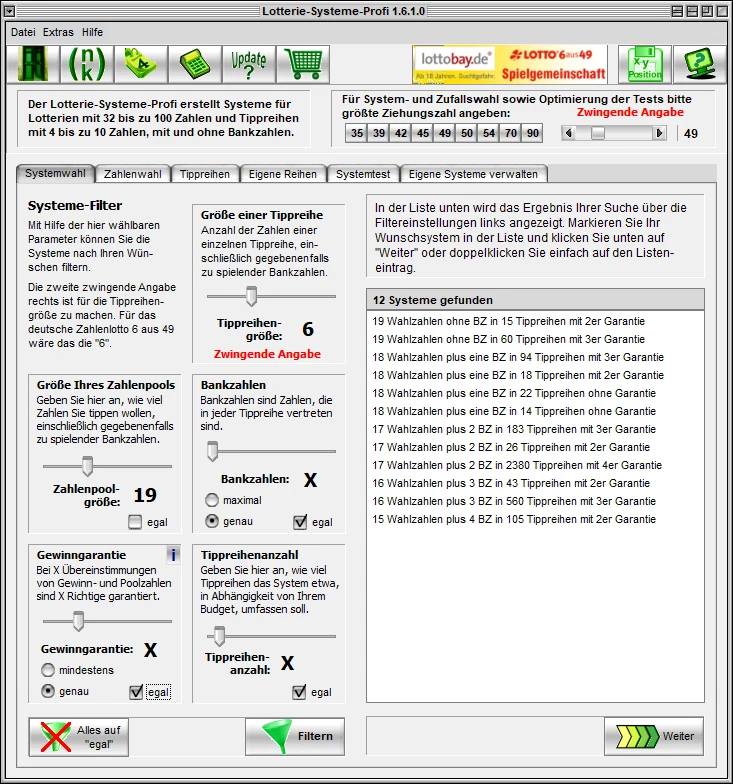Open the (n k) binomial calculator icon
This screenshot has height=784, width=733.
(x=87, y=64)
